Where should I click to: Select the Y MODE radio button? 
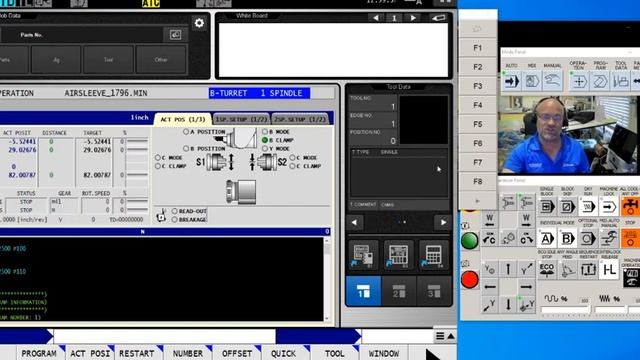coord(265,149)
